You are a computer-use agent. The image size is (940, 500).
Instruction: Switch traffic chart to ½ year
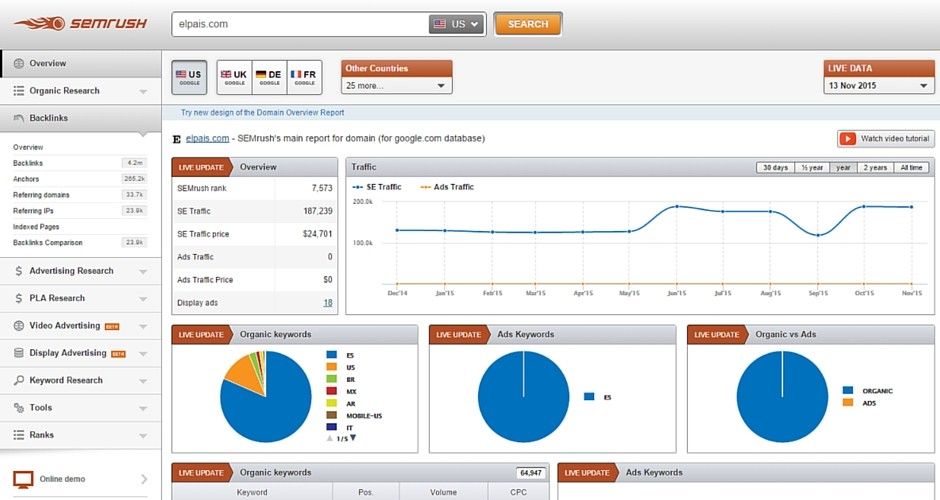pos(812,168)
